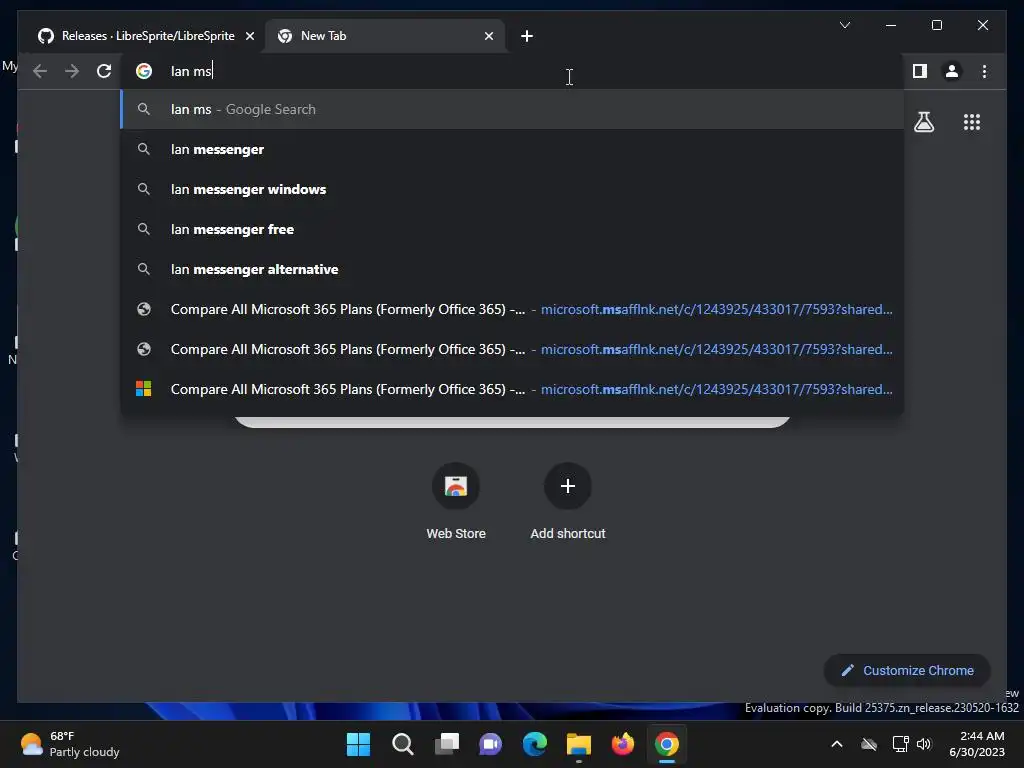1024x768 pixels.
Task: Open the Windows Start menu
Action: [x=358, y=744]
